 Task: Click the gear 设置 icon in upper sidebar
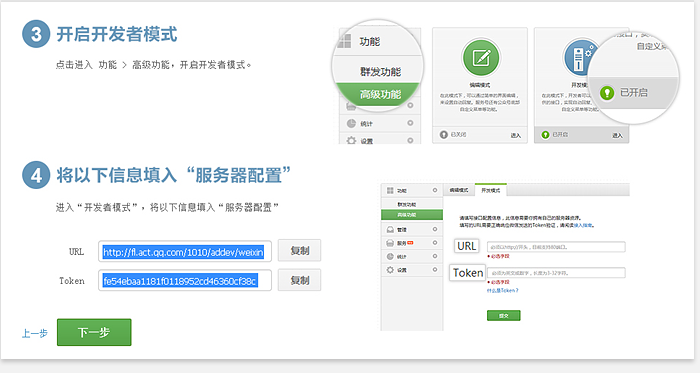point(351,141)
